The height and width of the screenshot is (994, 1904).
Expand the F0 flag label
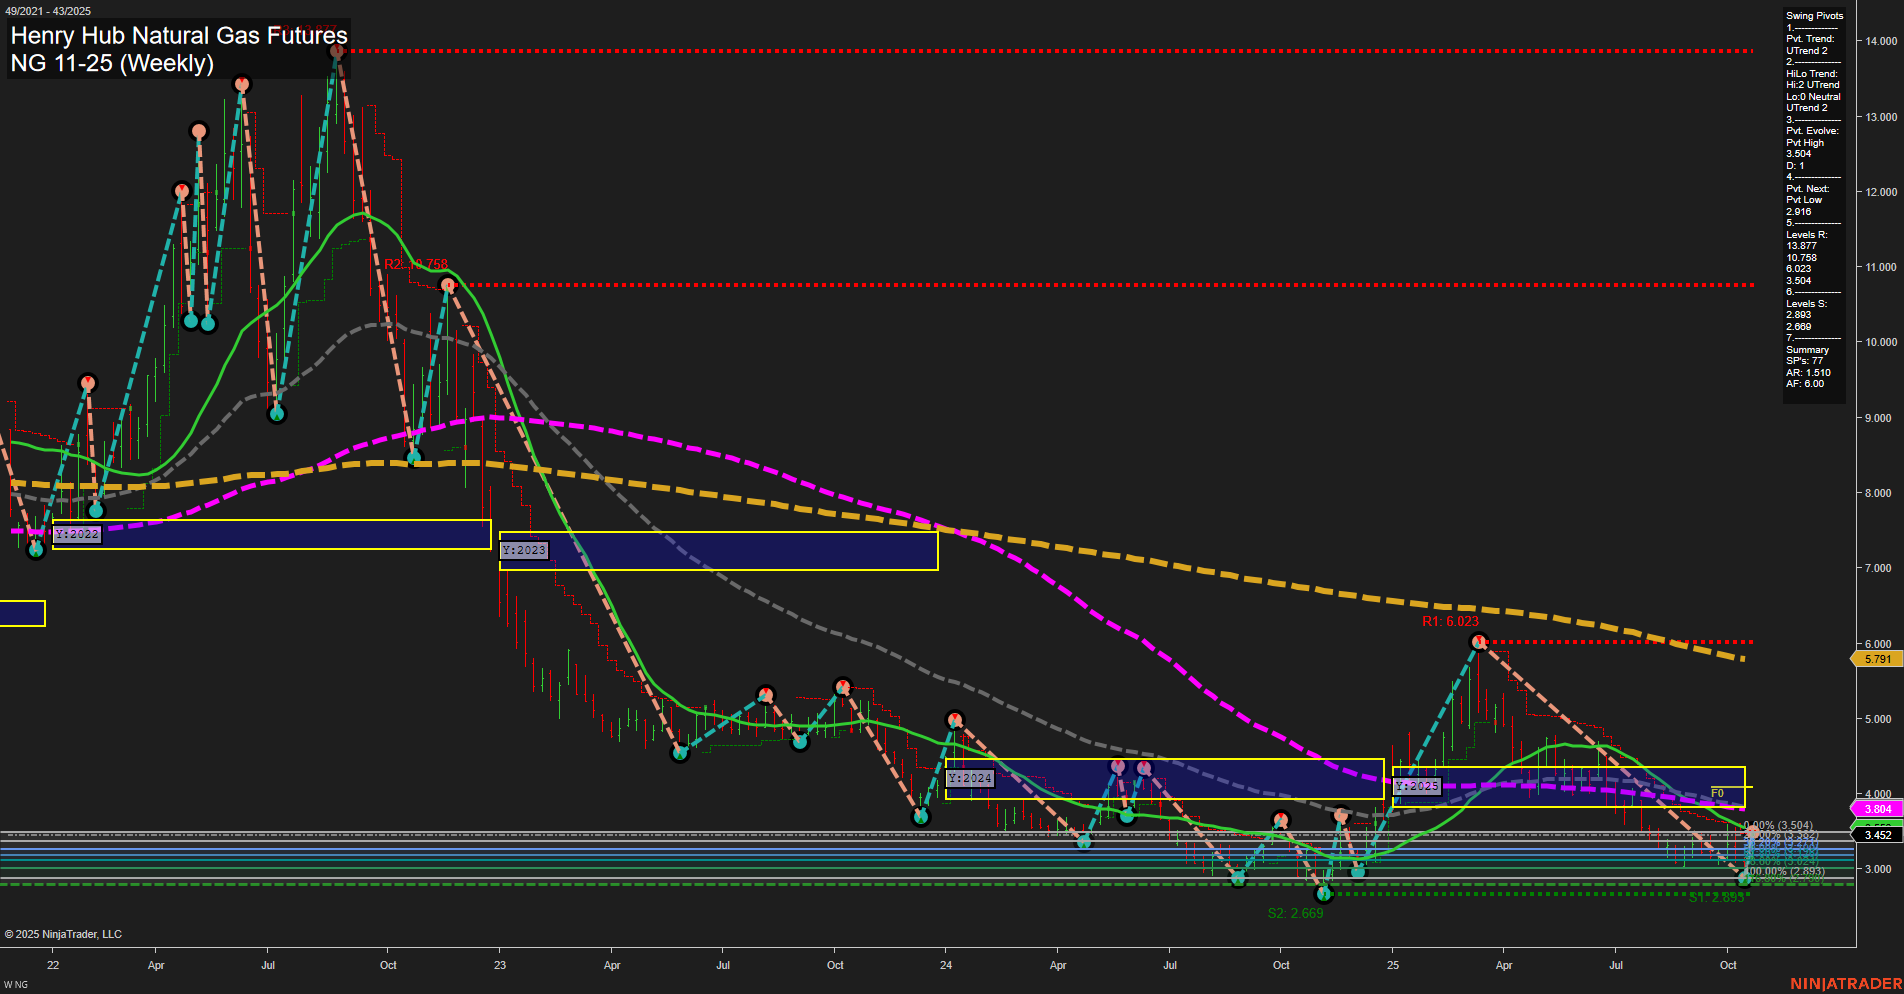[x=1718, y=790]
